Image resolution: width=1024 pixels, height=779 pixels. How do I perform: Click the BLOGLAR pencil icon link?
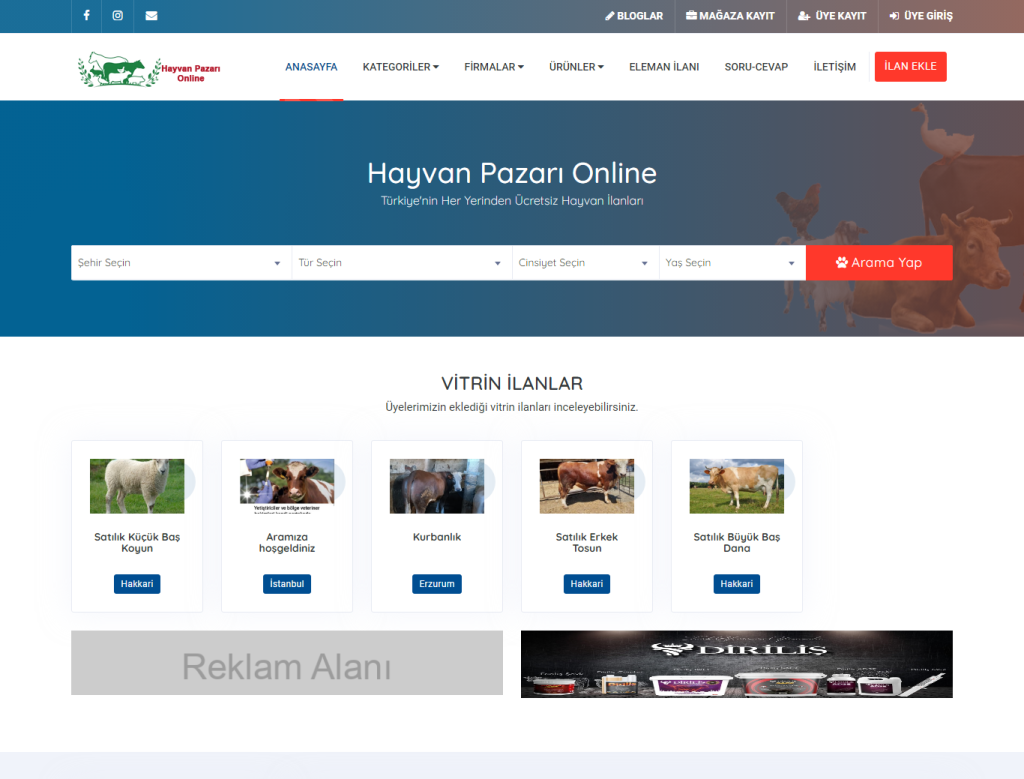pos(634,16)
